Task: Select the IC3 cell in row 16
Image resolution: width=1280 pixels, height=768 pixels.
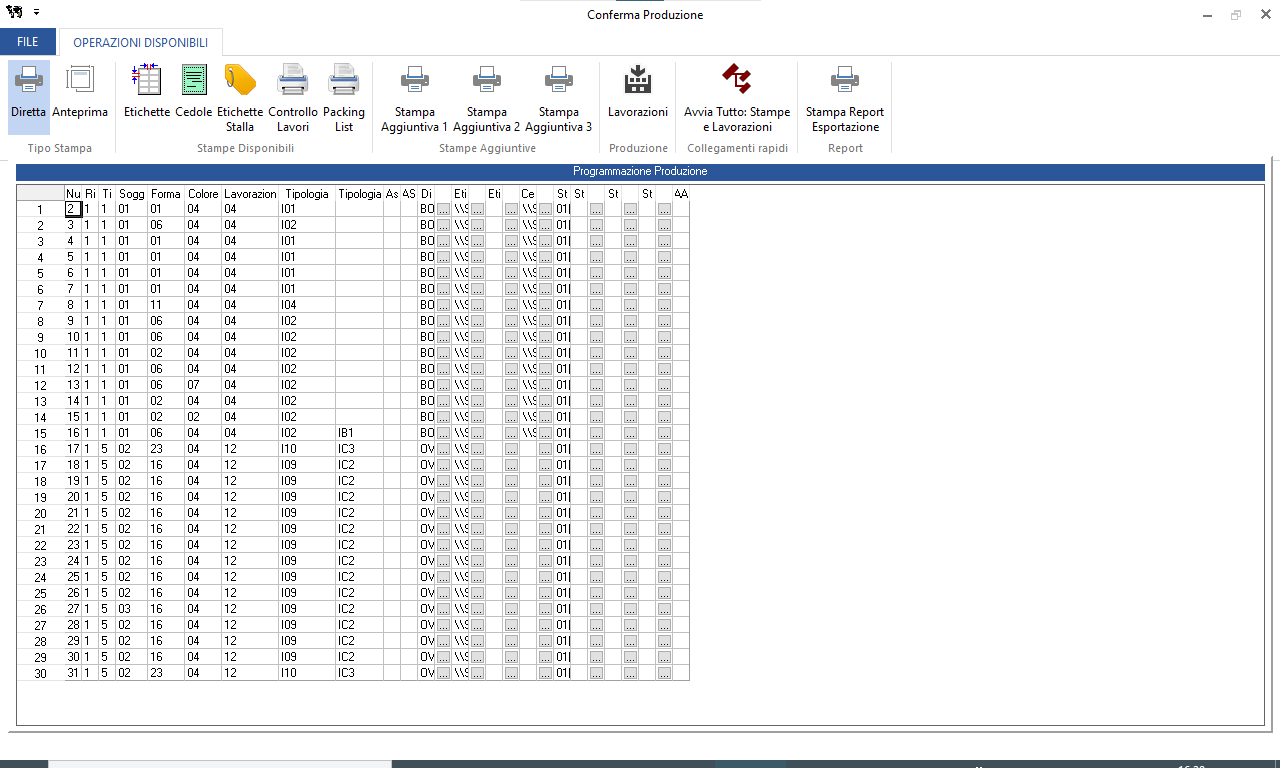Action: coord(359,449)
